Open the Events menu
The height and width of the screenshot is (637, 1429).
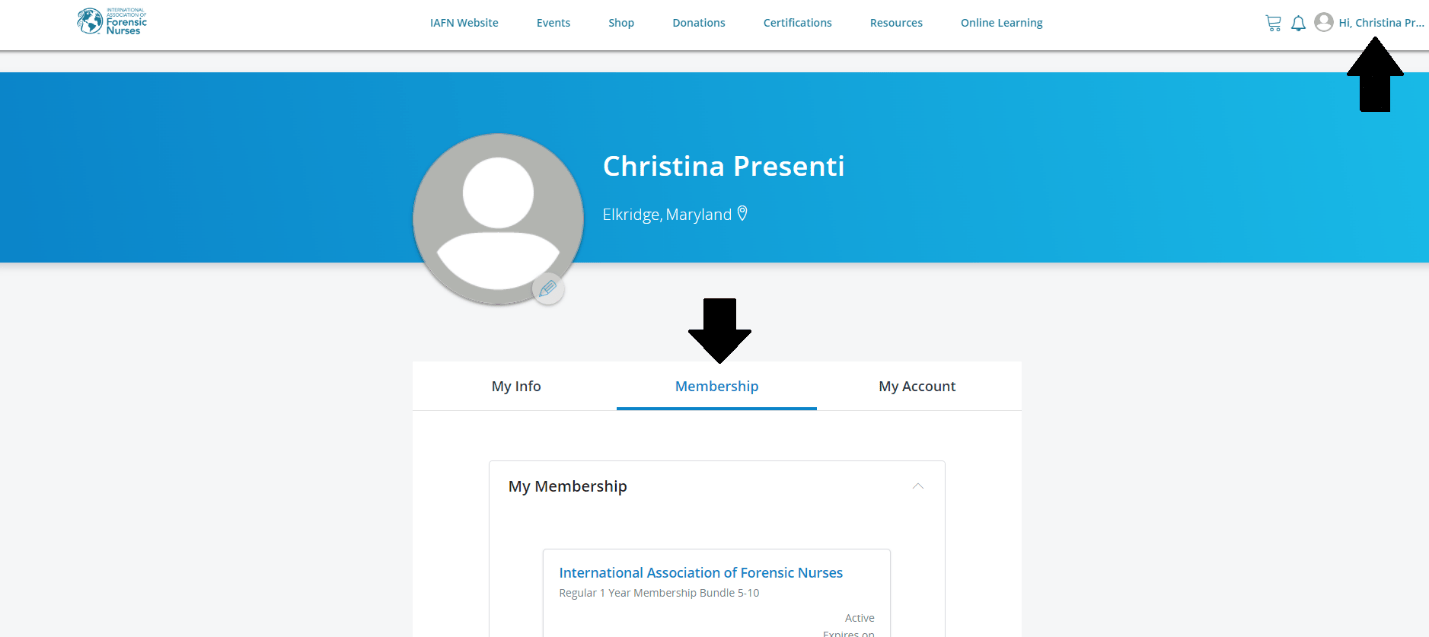click(x=553, y=23)
